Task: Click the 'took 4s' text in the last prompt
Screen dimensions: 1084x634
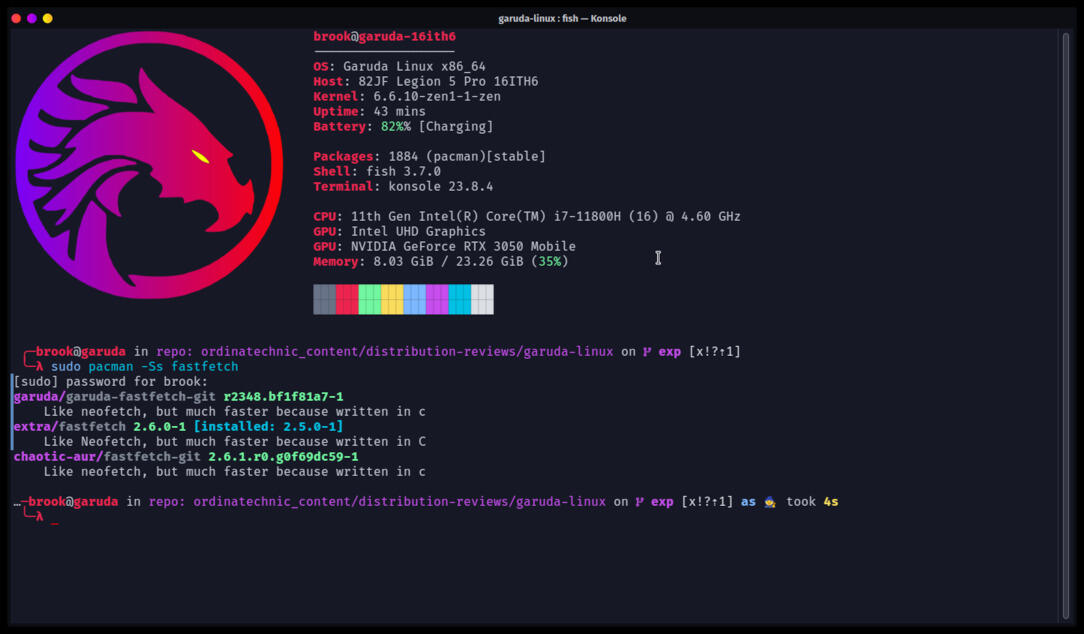Action: [x=812, y=502]
